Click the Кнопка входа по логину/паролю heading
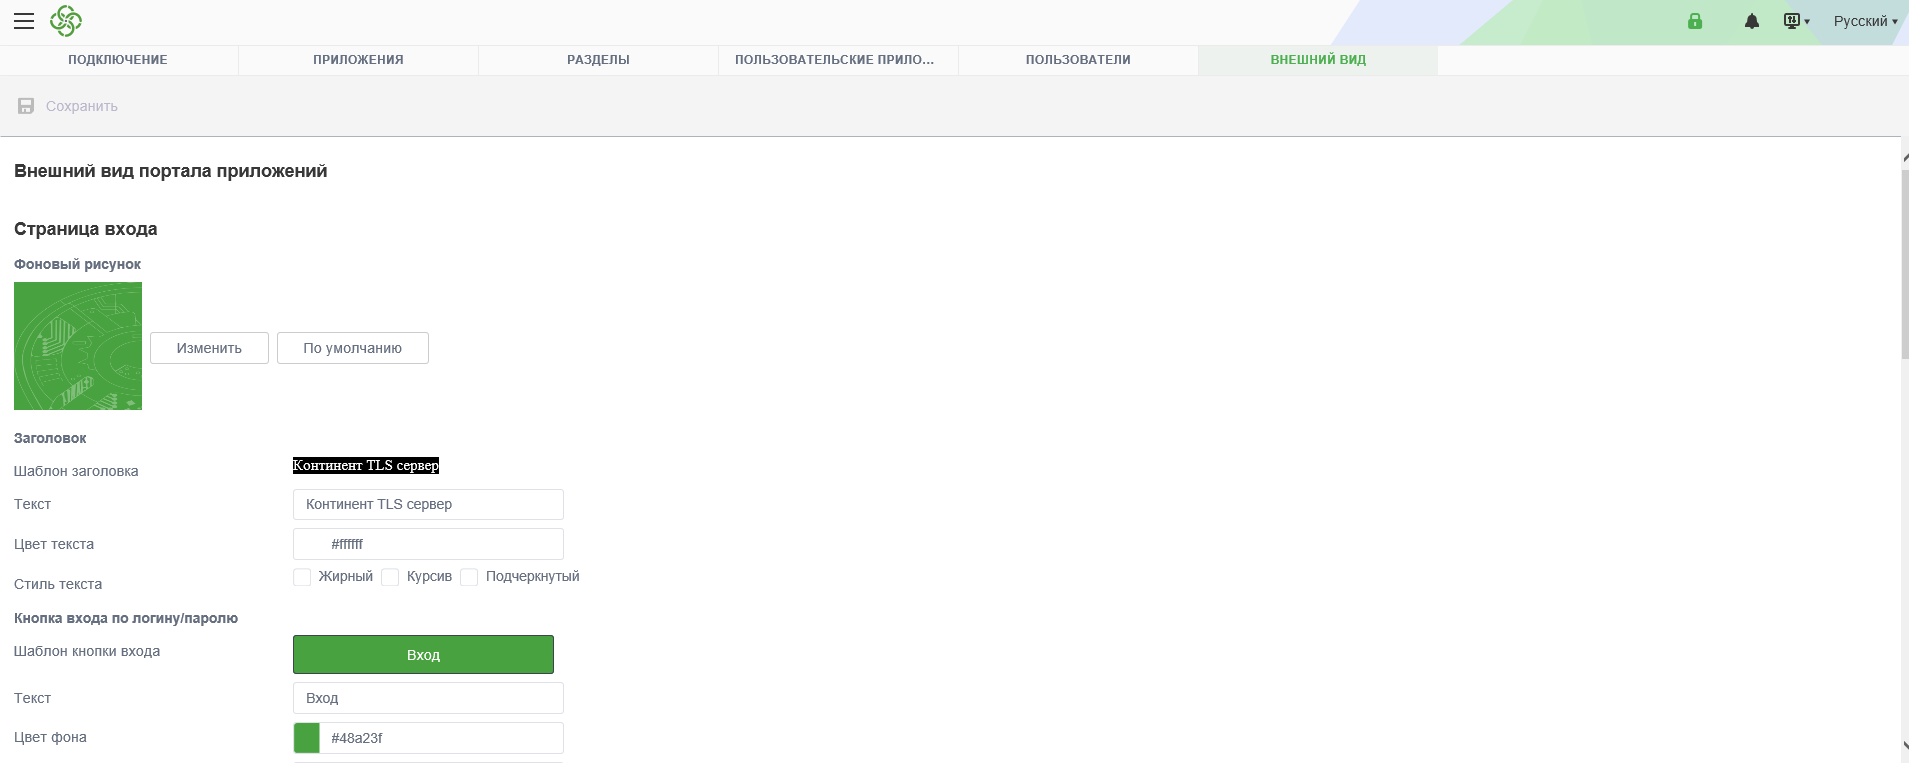 coord(126,618)
